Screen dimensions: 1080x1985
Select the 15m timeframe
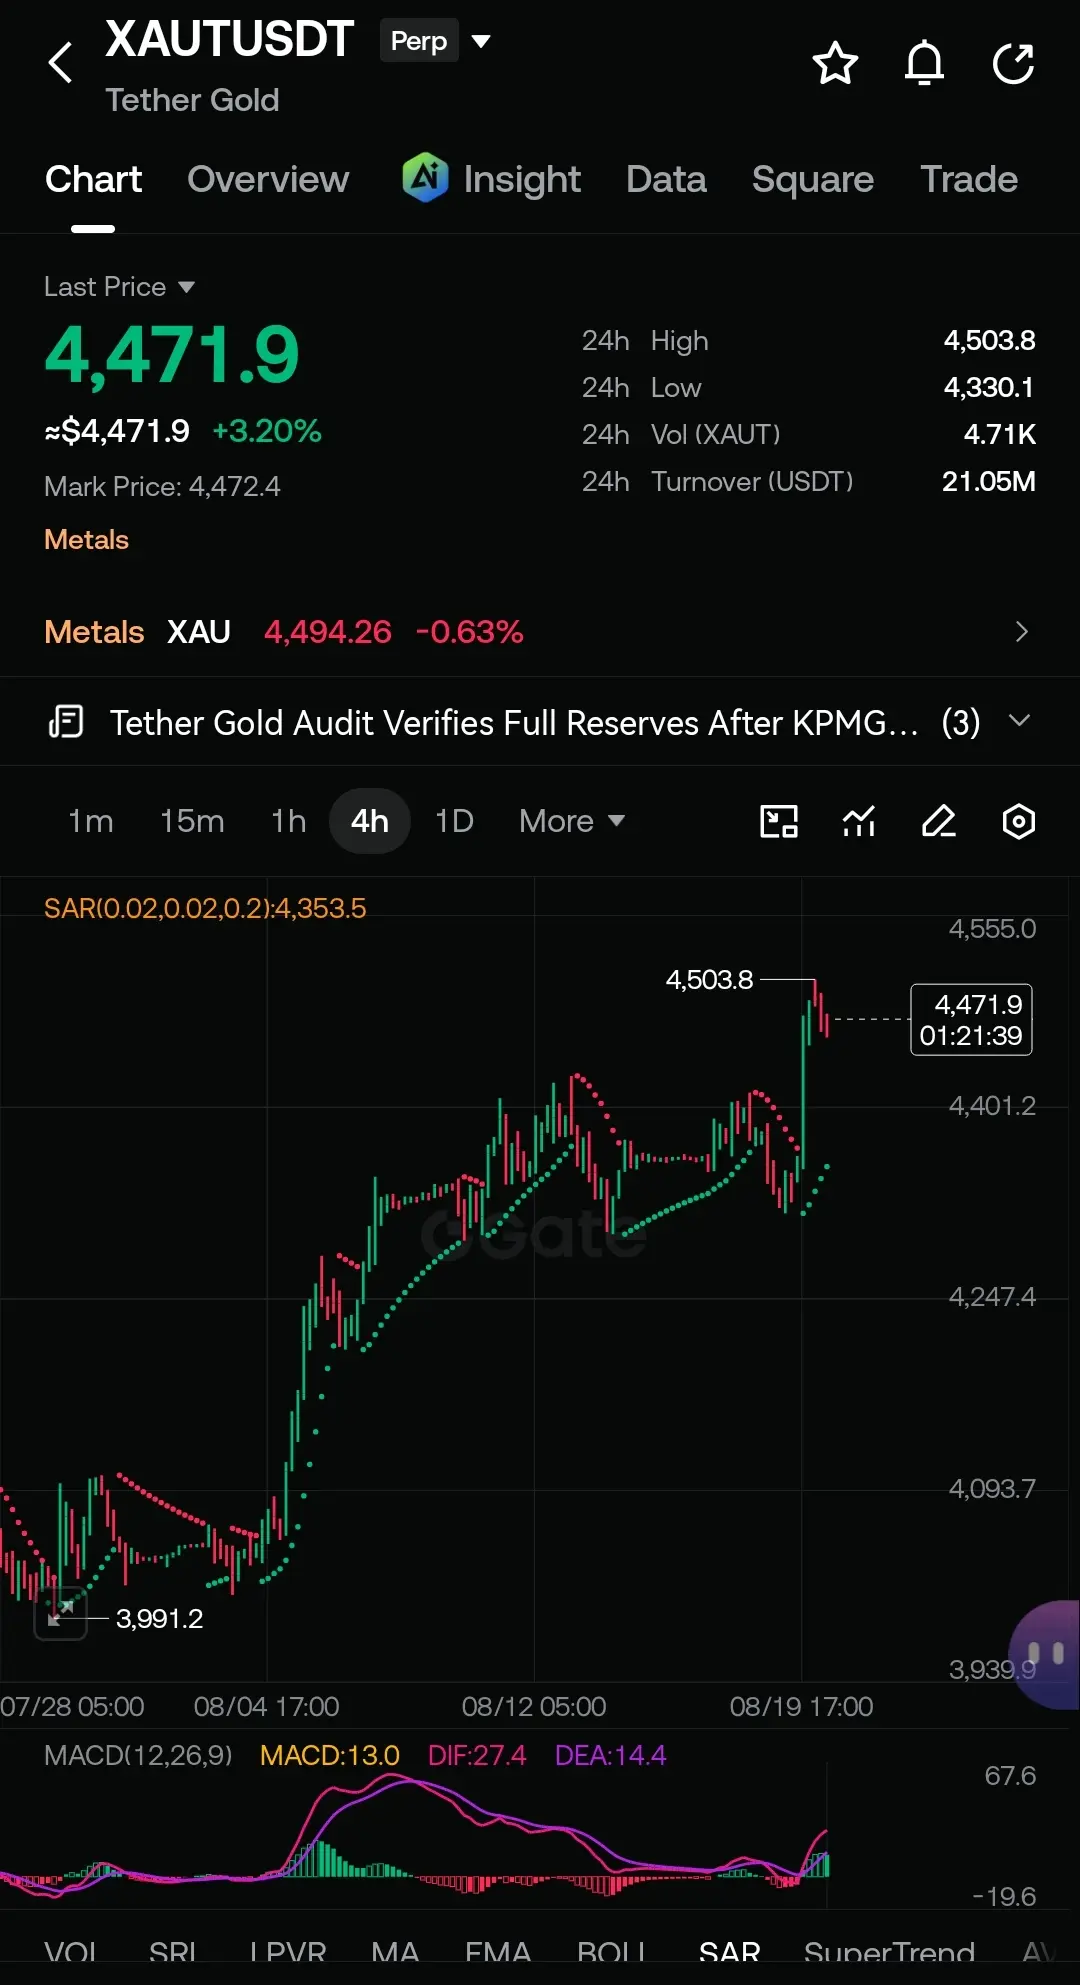pos(192,821)
